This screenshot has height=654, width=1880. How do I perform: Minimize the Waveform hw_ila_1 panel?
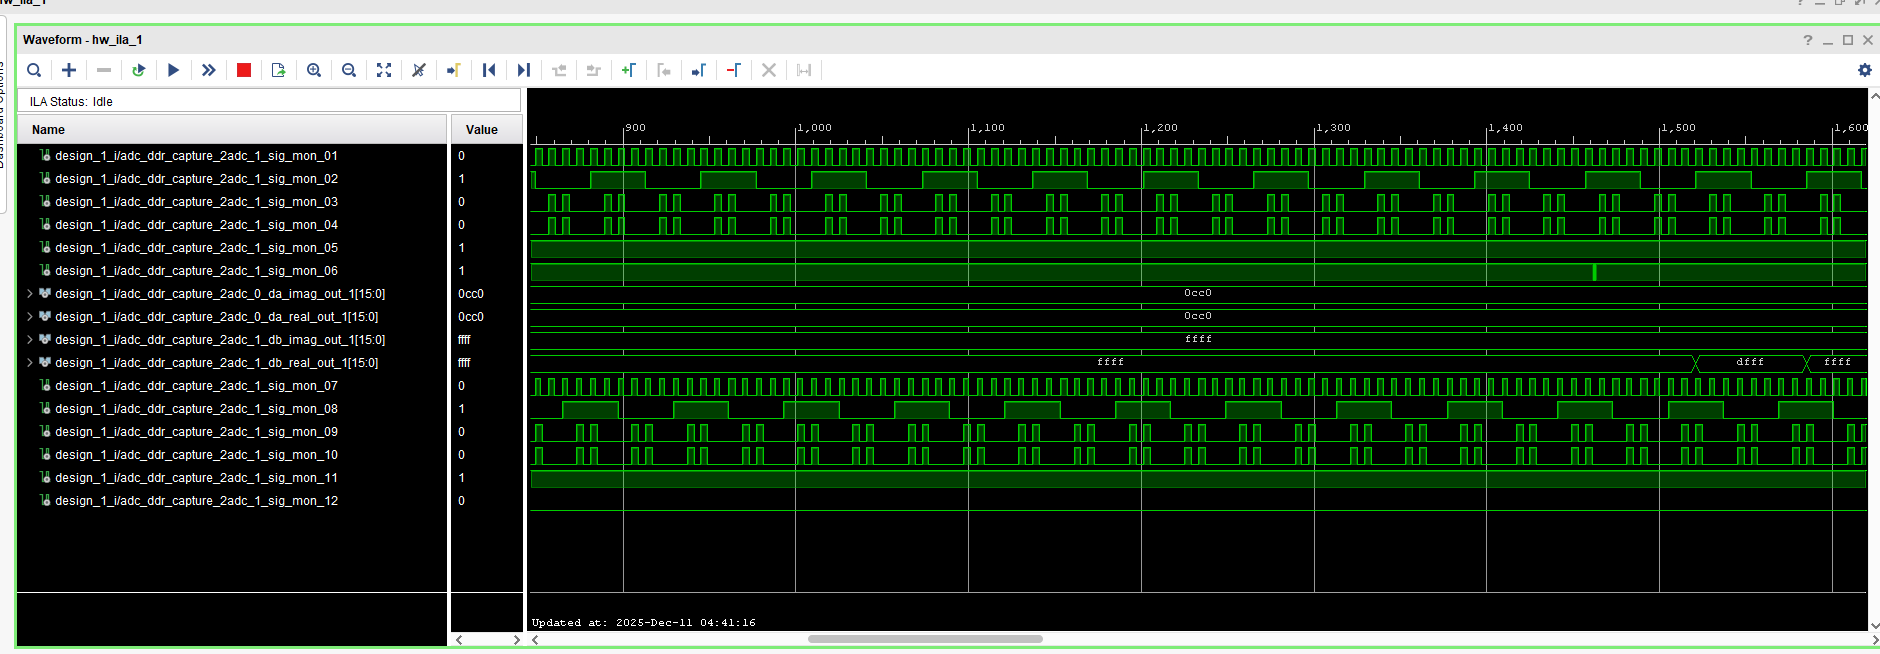(1828, 41)
